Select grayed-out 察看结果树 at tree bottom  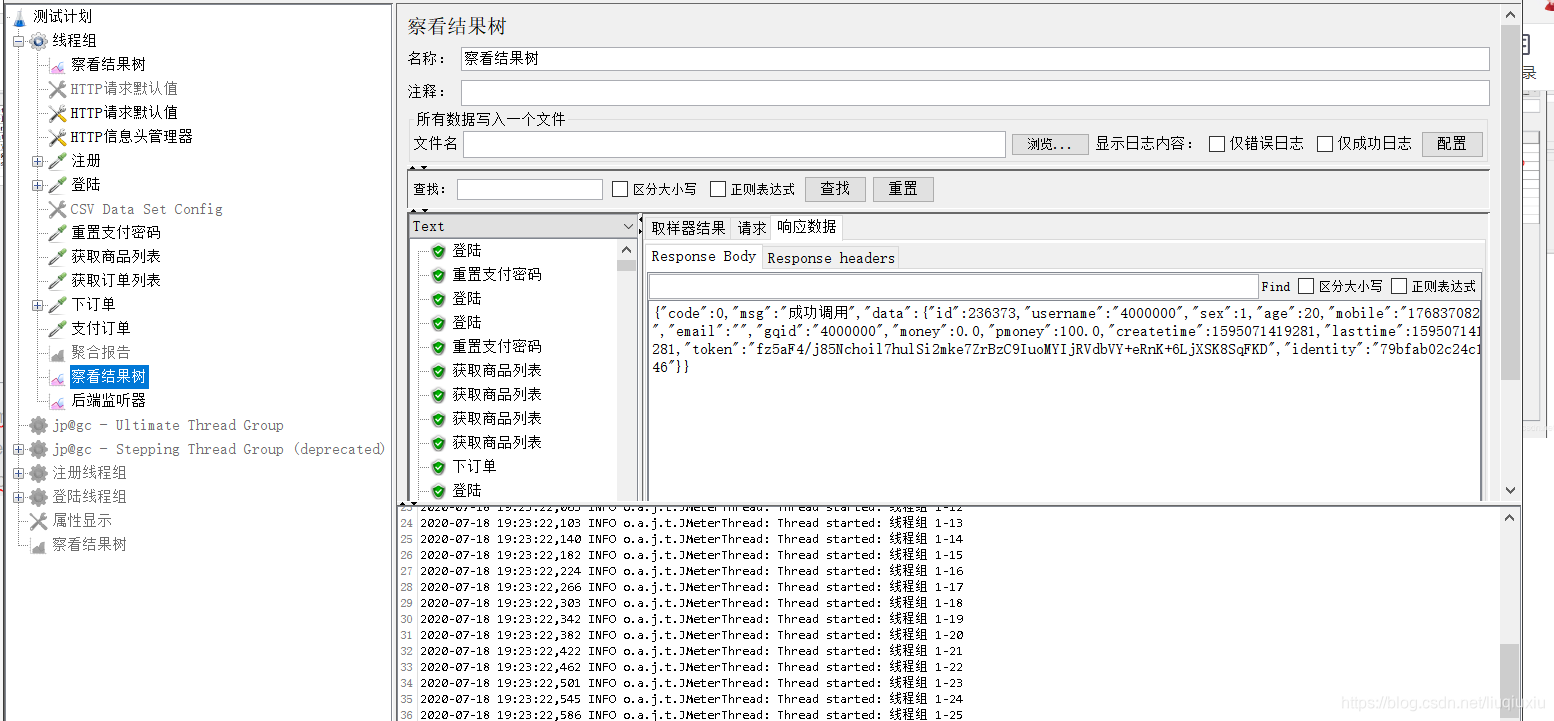click(89, 545)
